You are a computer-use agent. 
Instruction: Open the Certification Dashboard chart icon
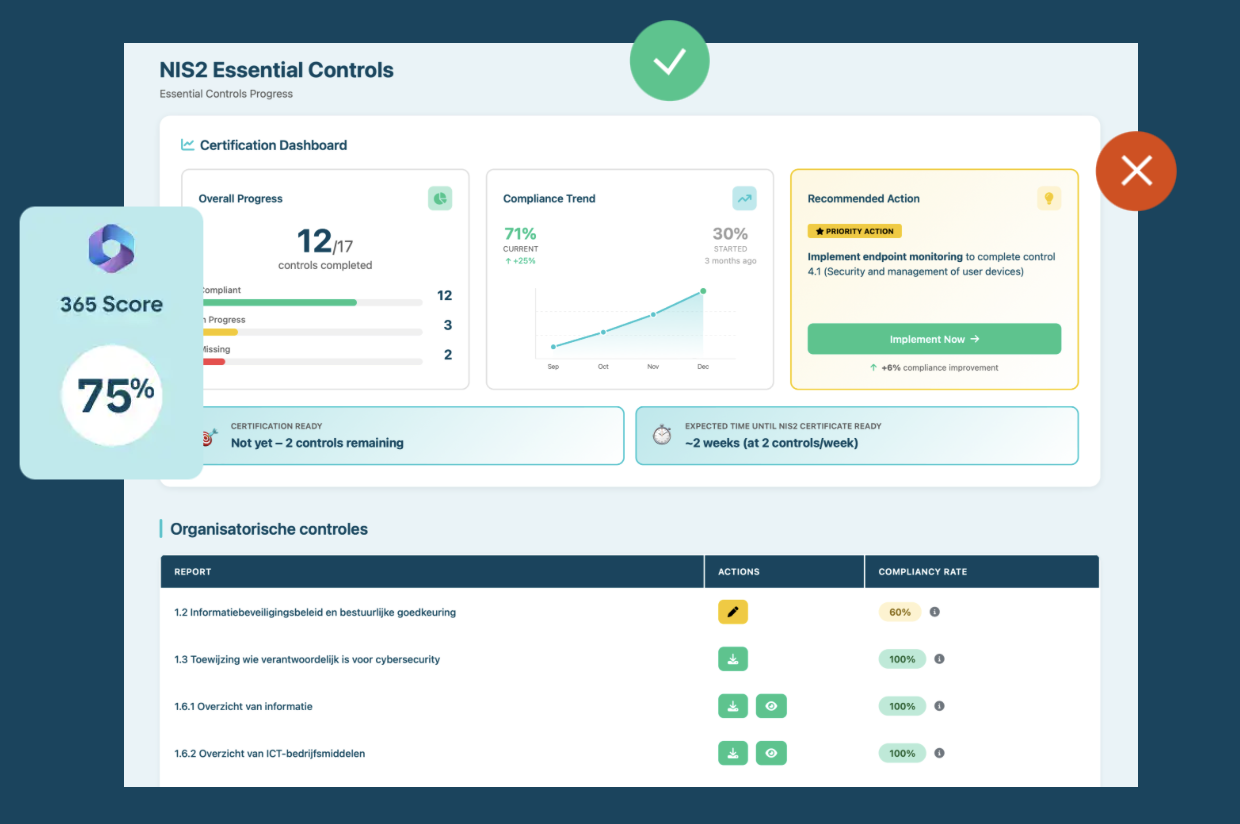(x=187, y=144)
